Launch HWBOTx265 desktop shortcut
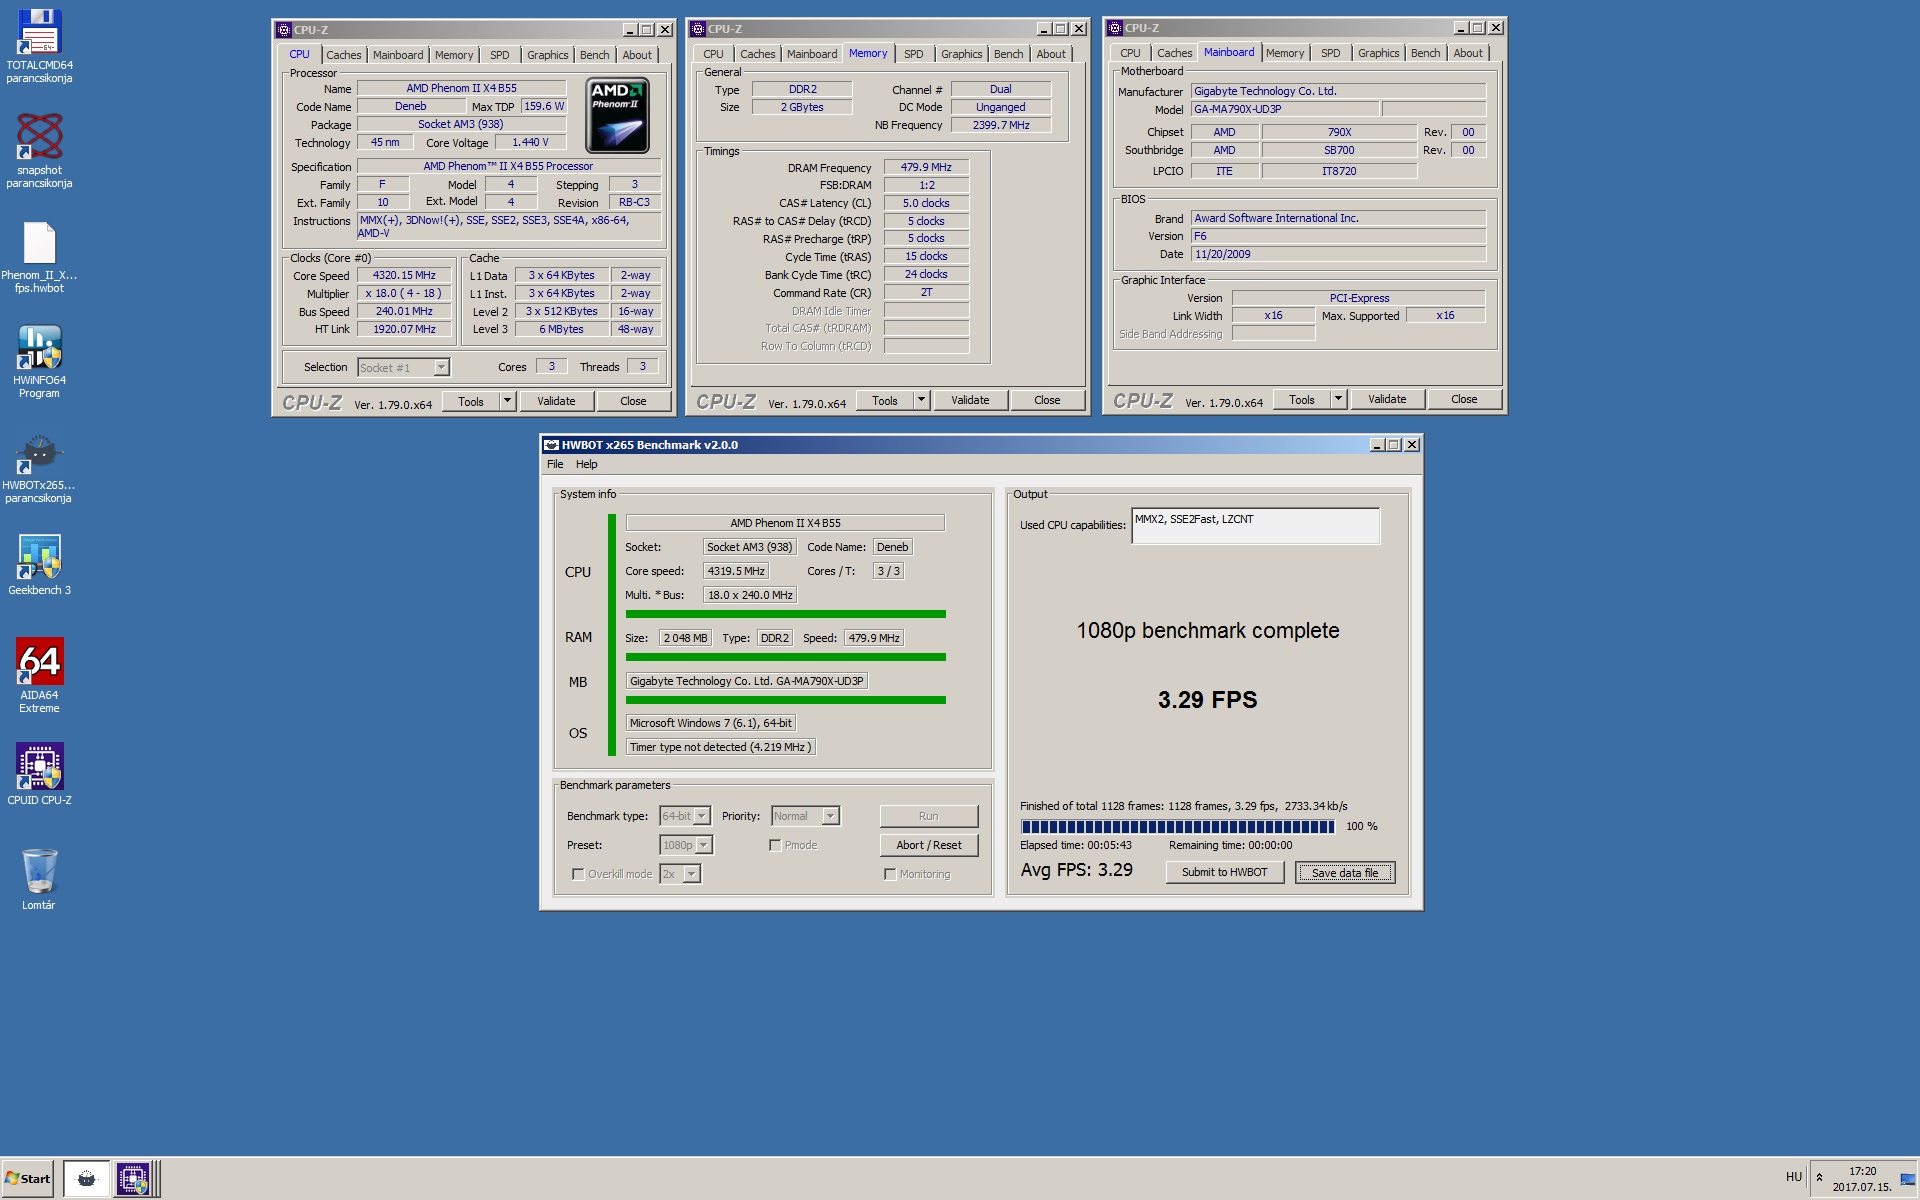 tap(39, 467)
